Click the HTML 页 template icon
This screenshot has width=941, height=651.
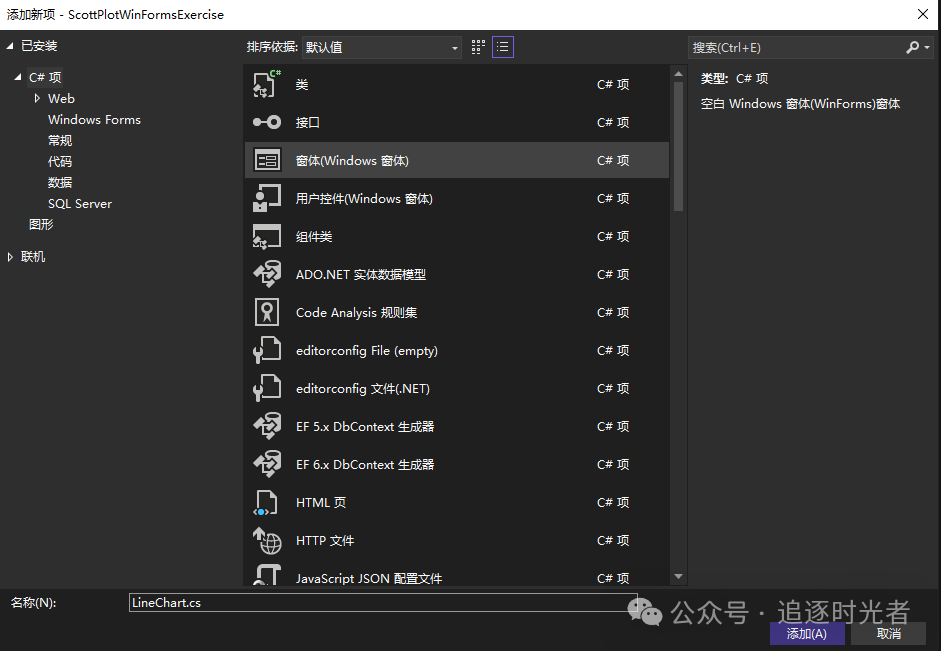266,502
